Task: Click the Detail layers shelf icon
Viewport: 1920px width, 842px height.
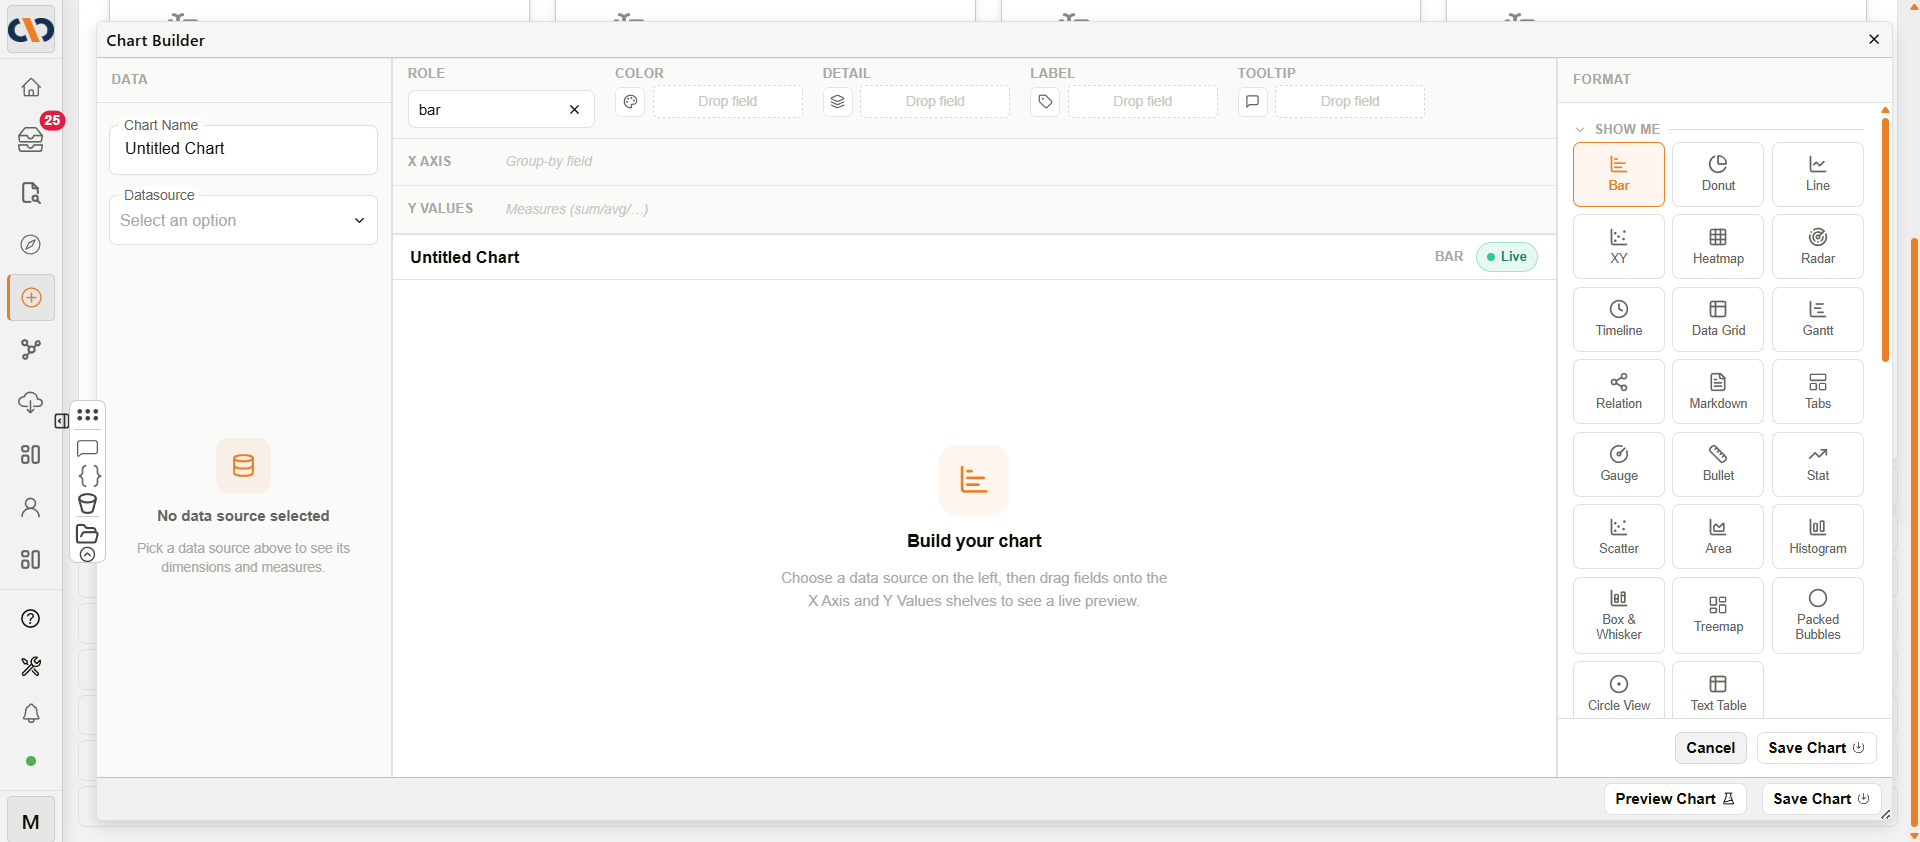Action: [837, 102]
